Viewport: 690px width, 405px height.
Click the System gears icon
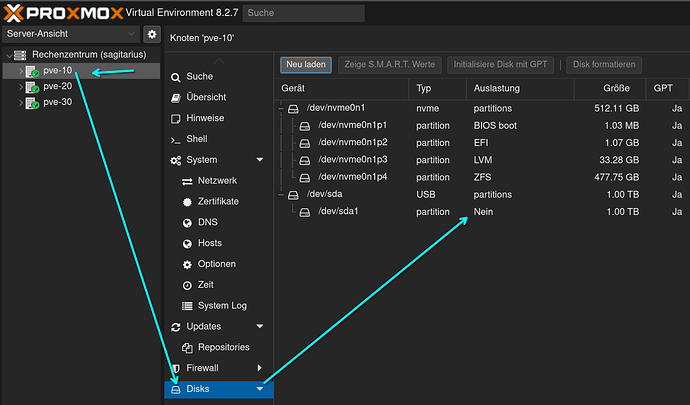pyautogui.click(x=176, y=160)
